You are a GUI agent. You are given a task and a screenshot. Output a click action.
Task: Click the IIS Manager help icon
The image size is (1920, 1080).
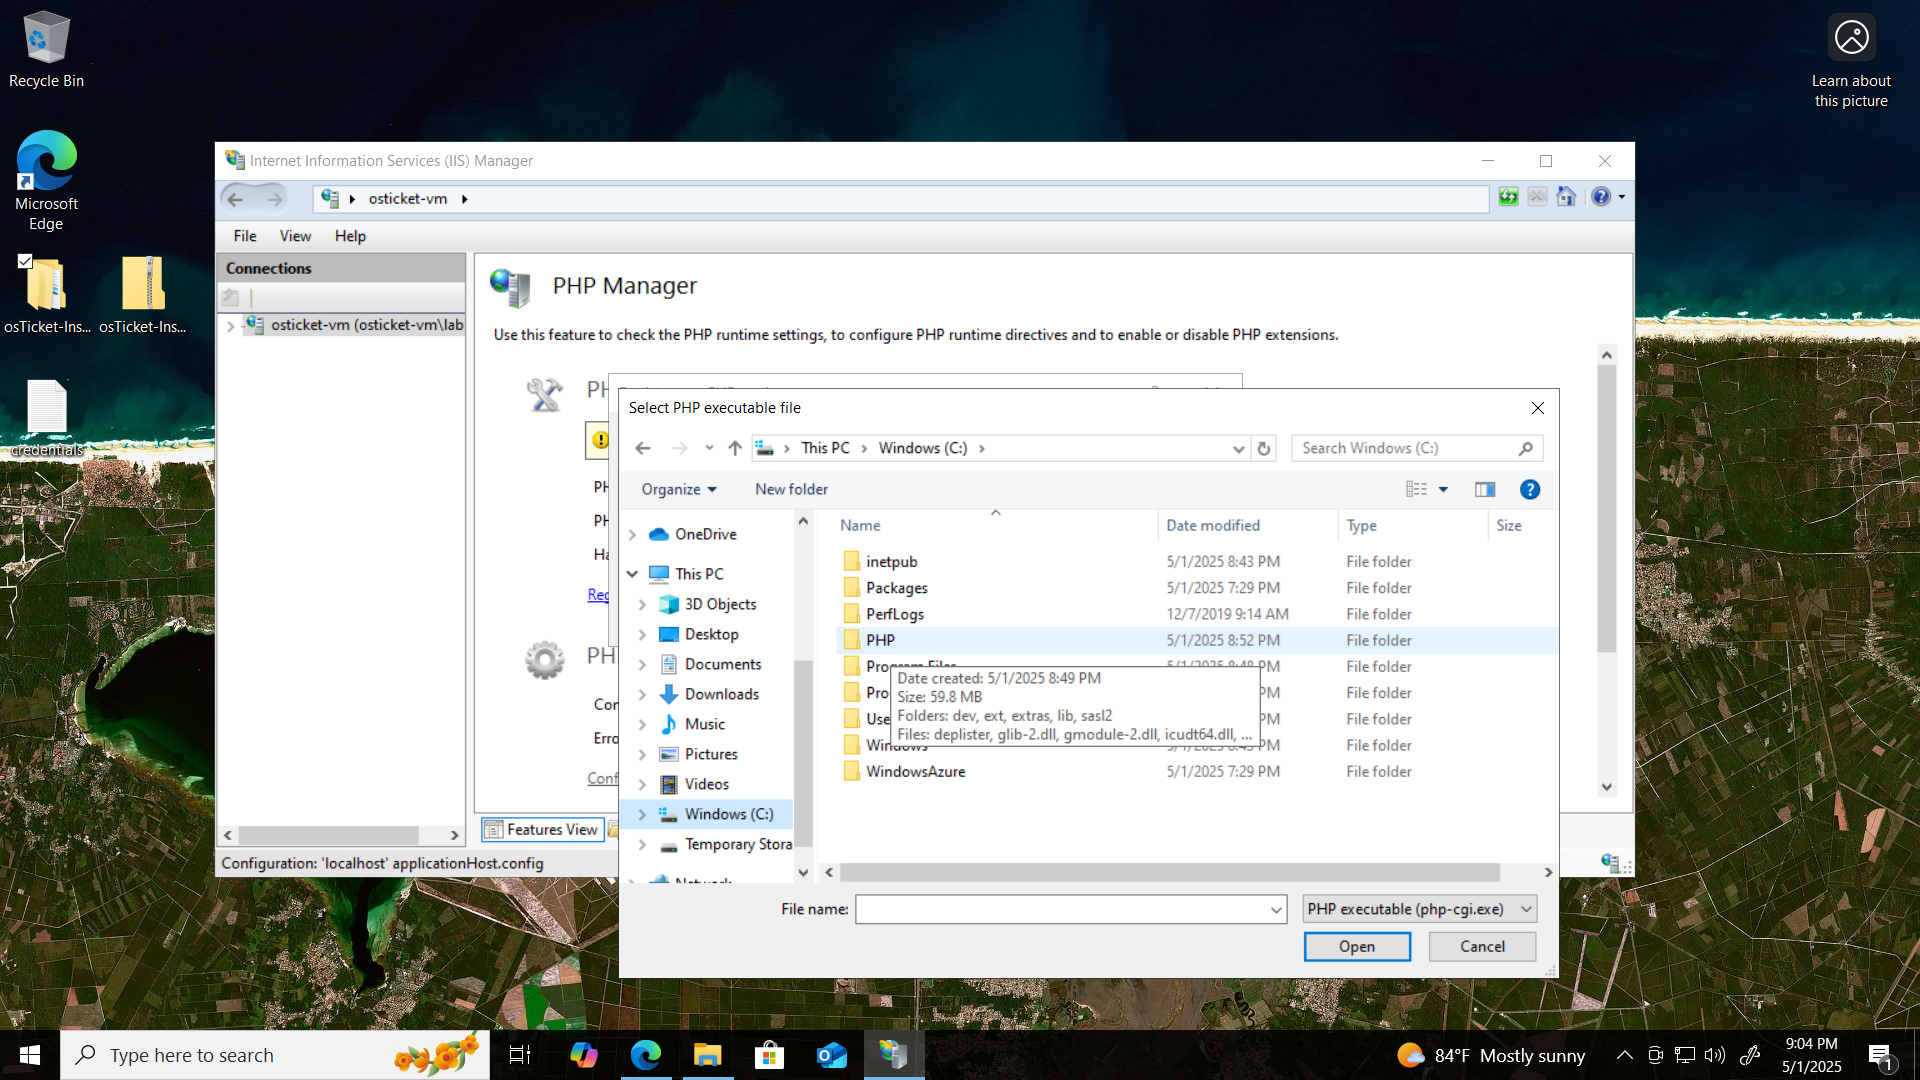tap(1601, 197)
